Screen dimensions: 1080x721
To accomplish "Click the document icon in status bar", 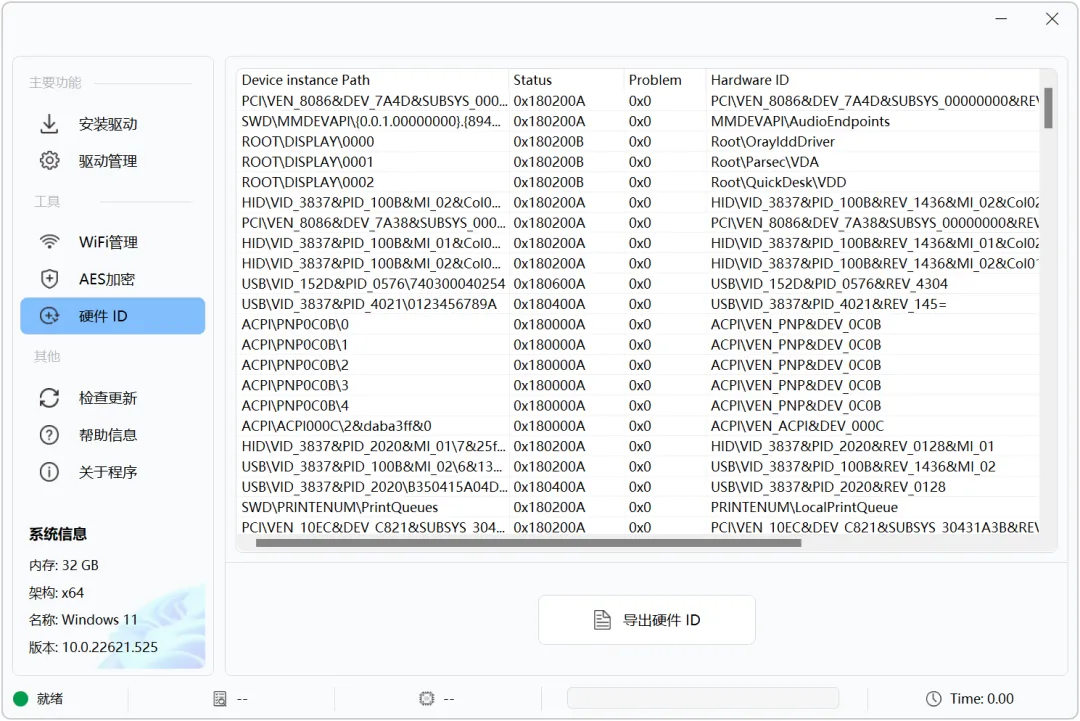I will point(220,699).
